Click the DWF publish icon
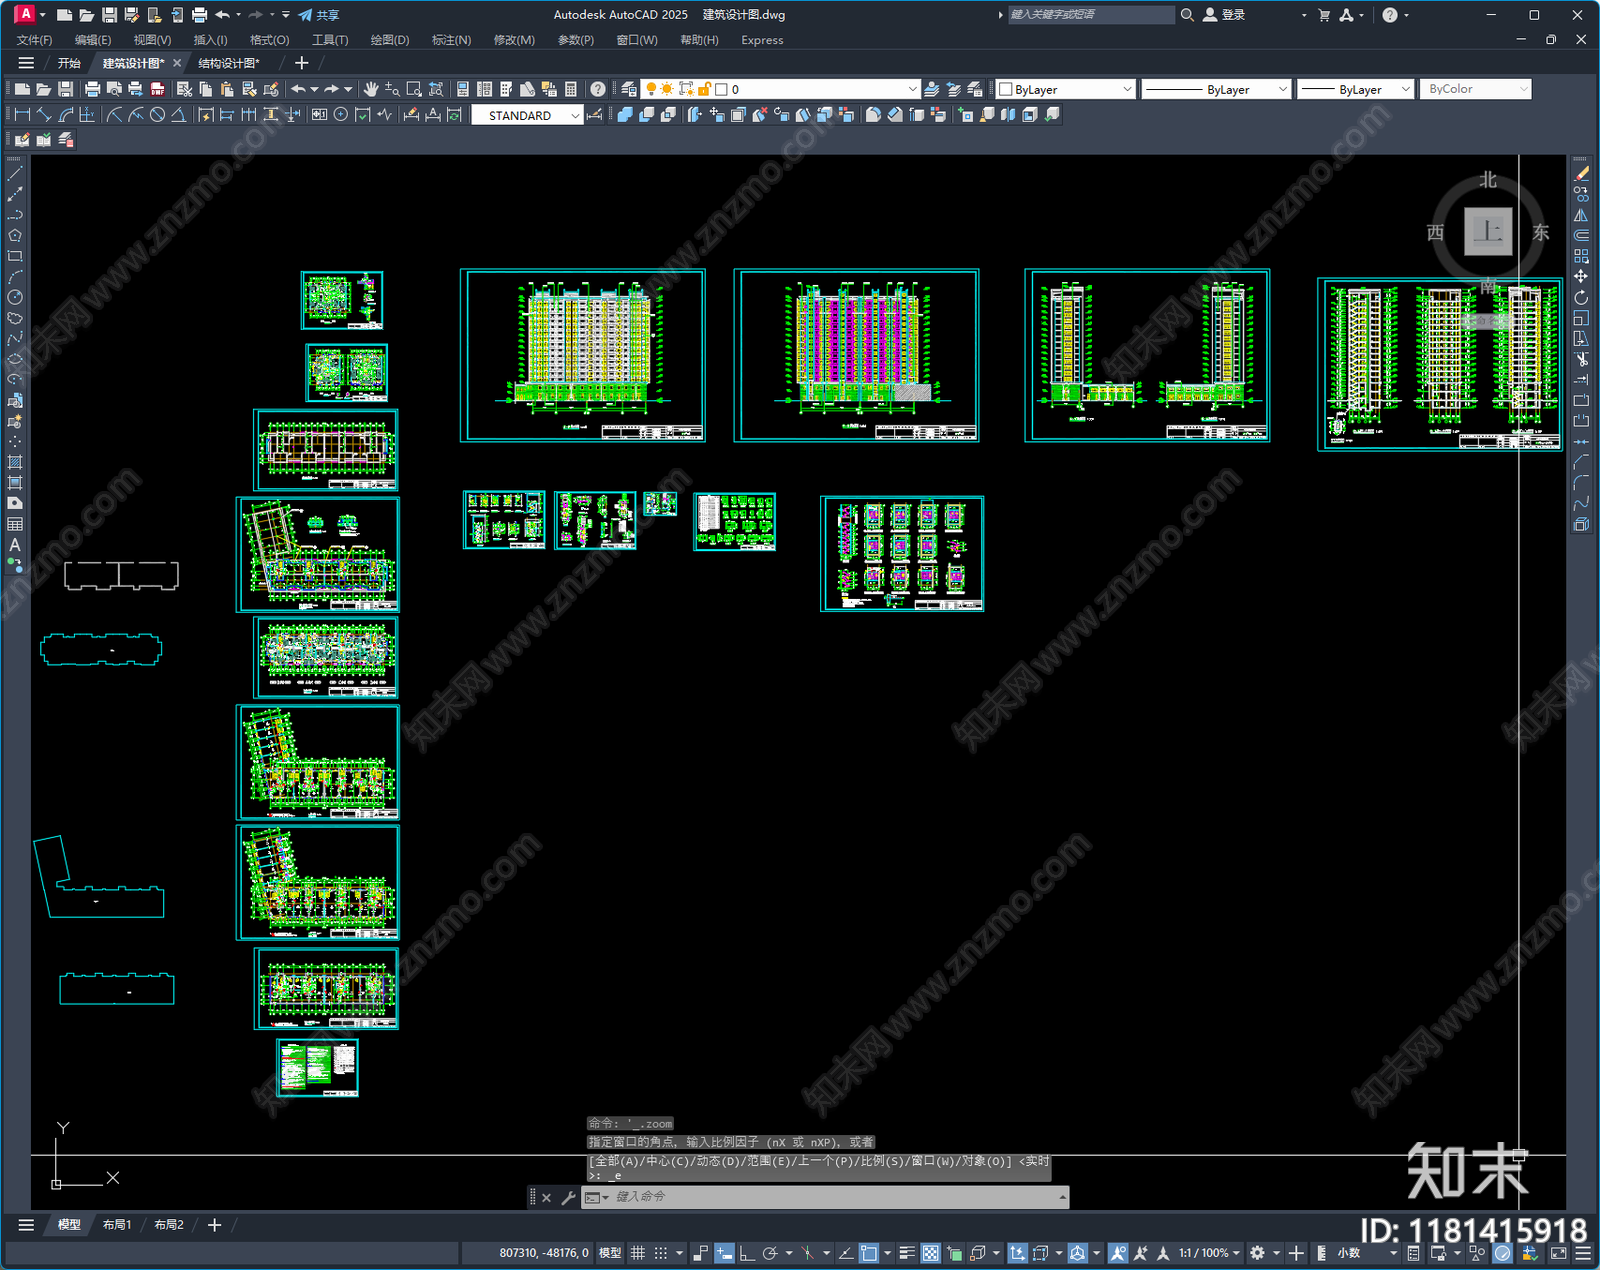The image size is (1600, 1270). [157, 89]
